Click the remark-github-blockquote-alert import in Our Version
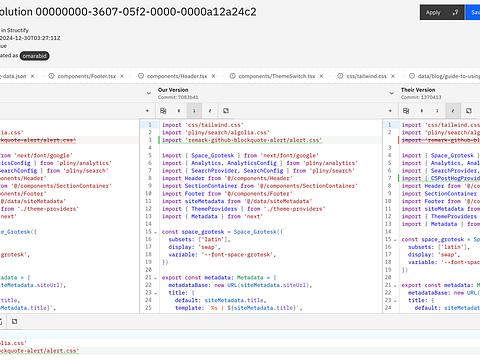This screenshot has width=480, height=360. 242,140
